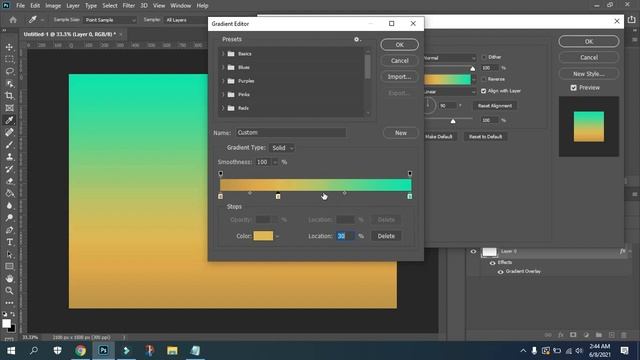Select the Eraser tool
The image size is (640, 360).
click(x=9, y=181)
